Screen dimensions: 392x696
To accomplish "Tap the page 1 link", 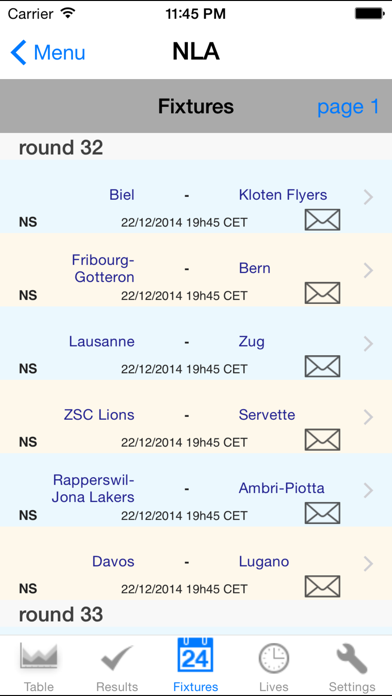I will click(348, 107).
